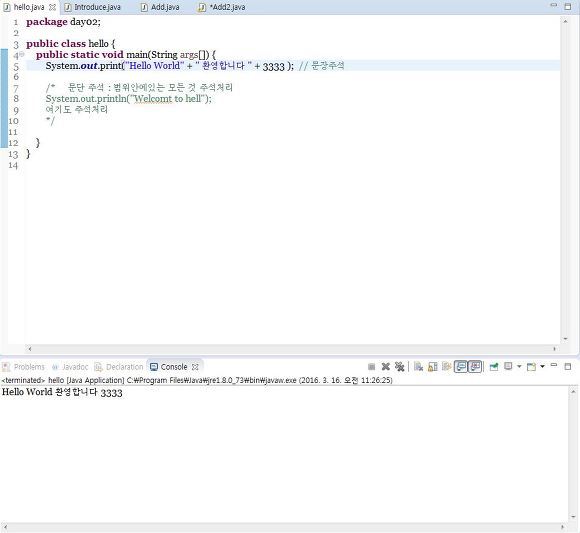Click the 'package day02;' line
This screenshot has height=533, width=580.
click(63, 22)
